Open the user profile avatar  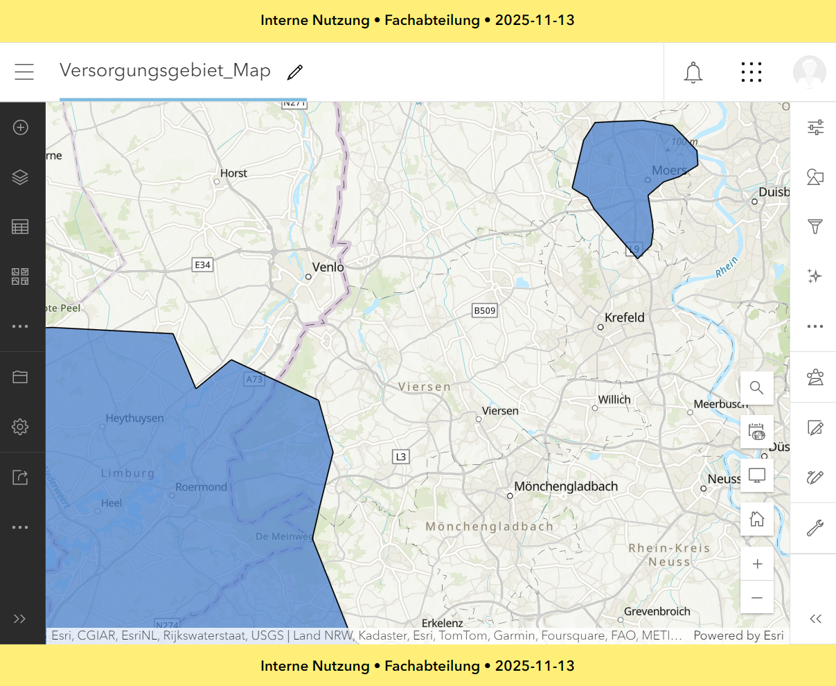pos(809,72)
